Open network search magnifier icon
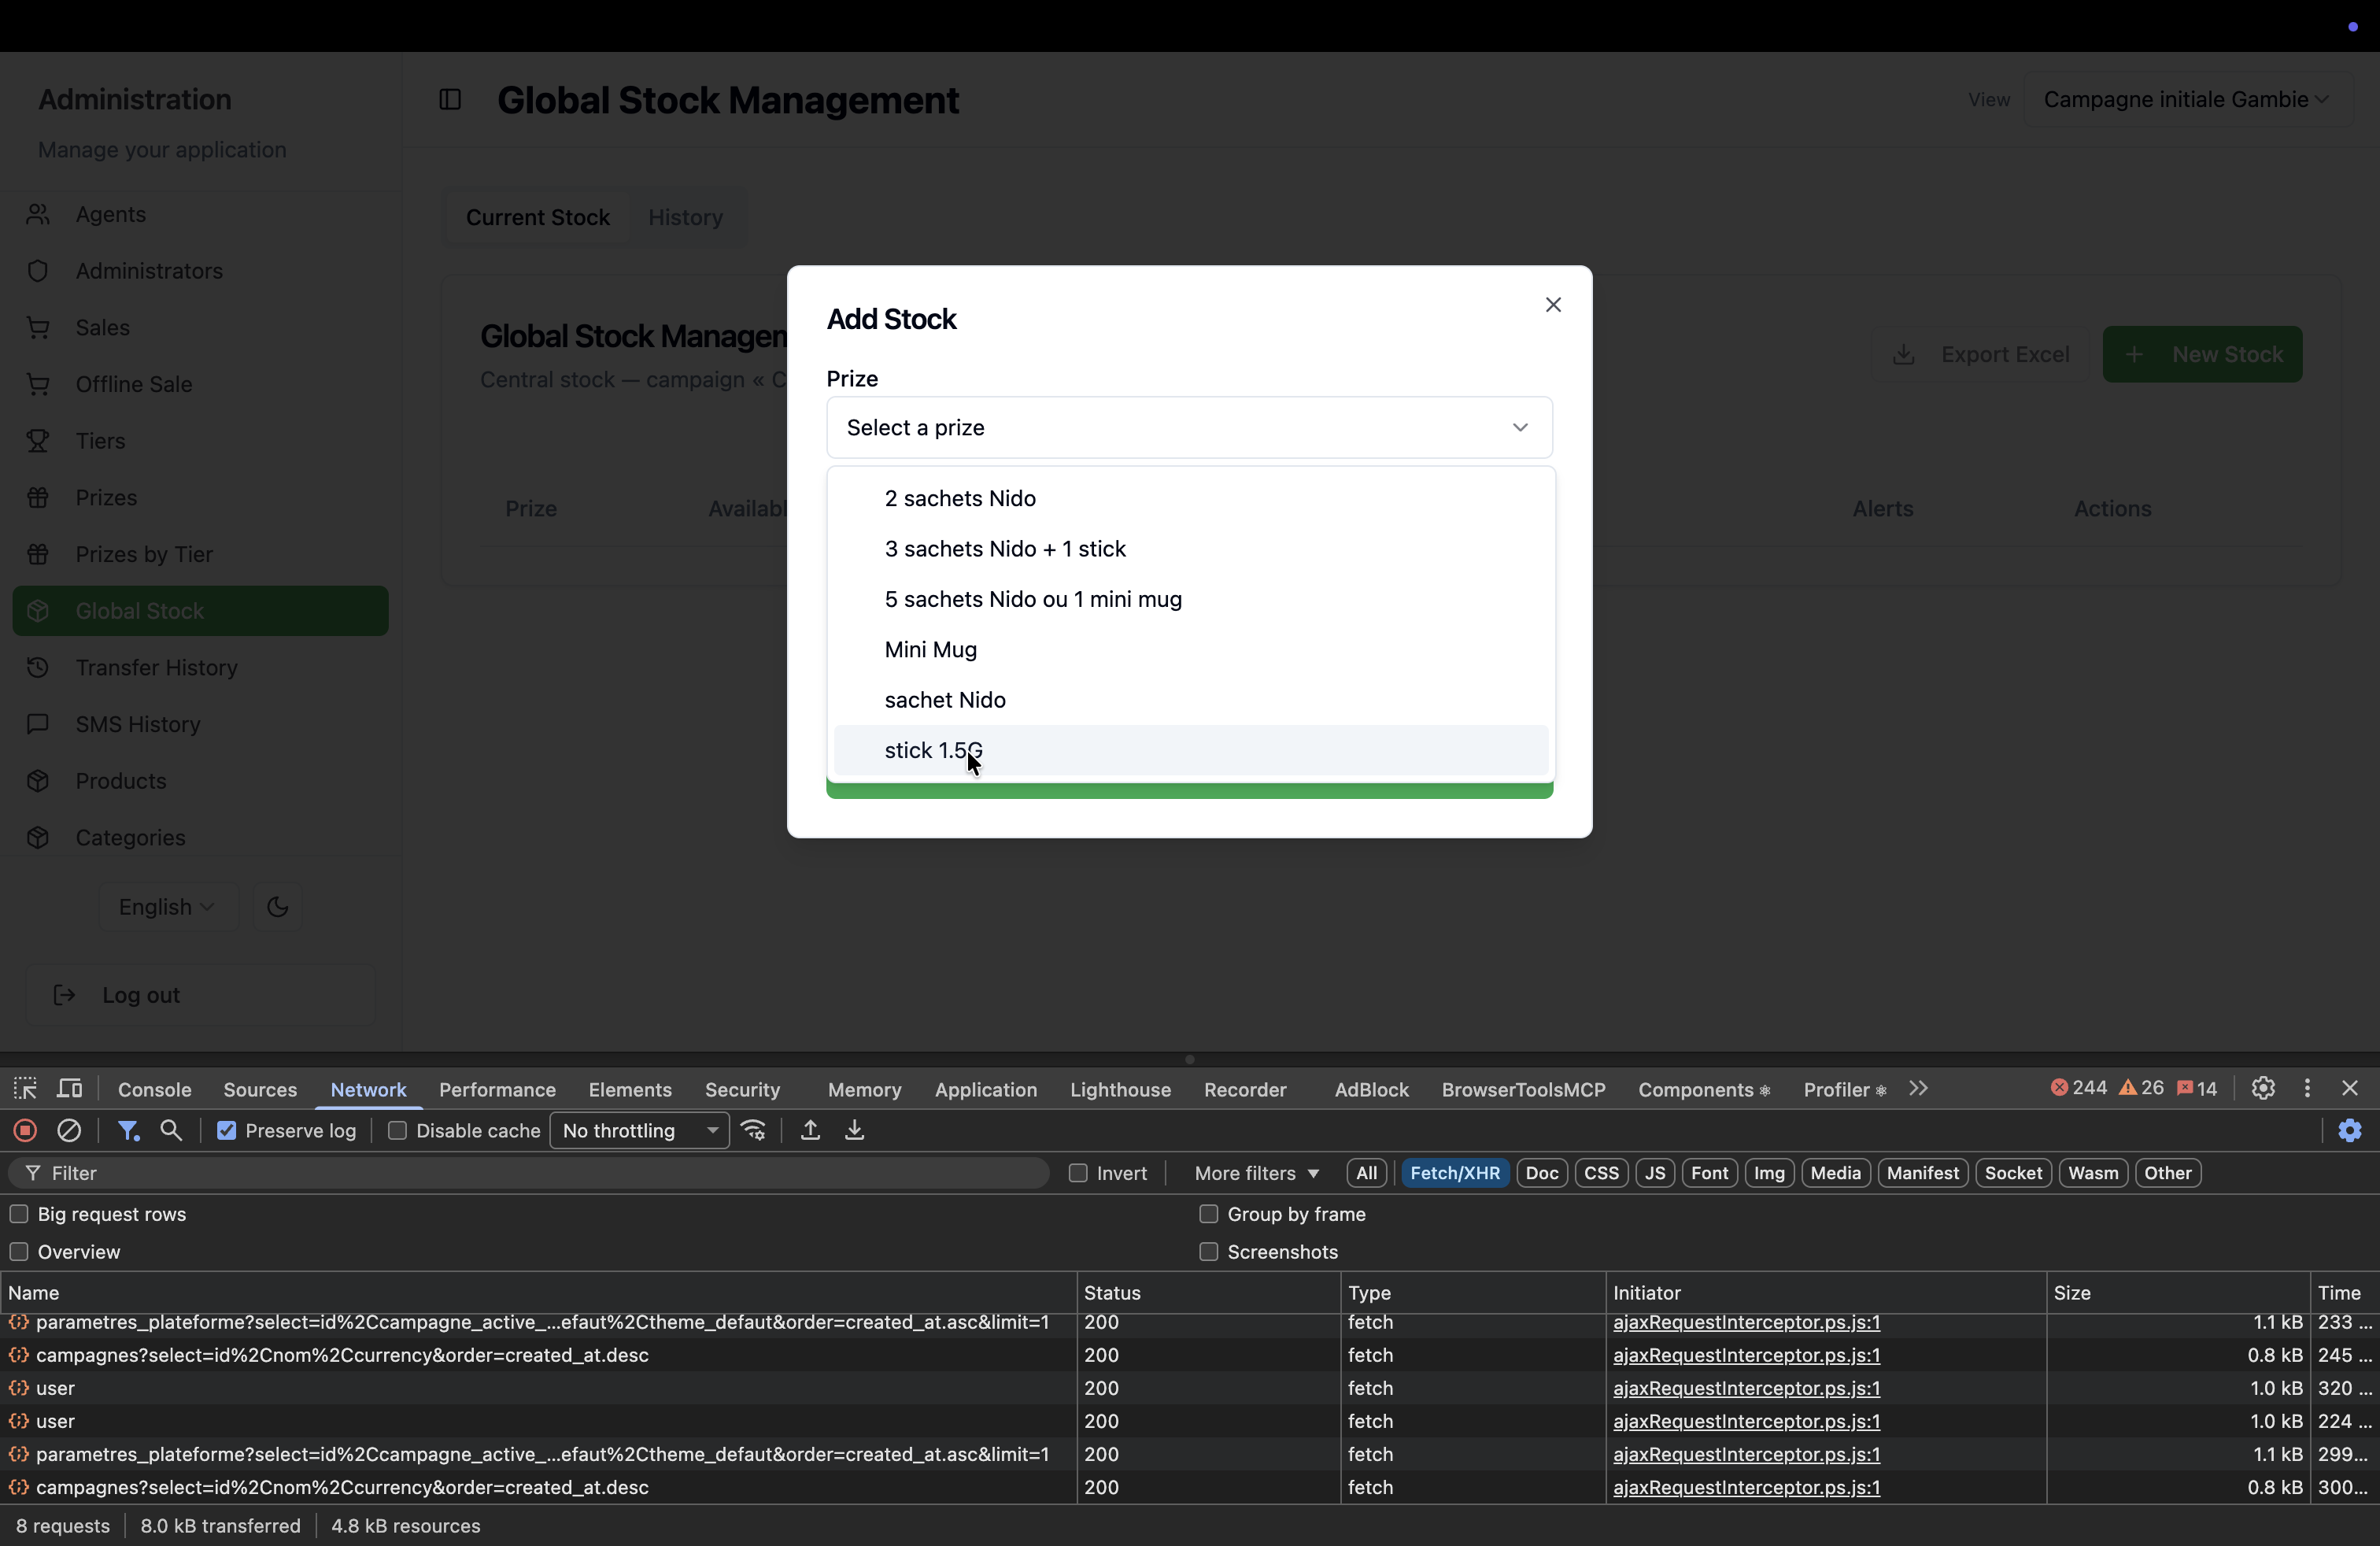 click(x=171, y=1130)
